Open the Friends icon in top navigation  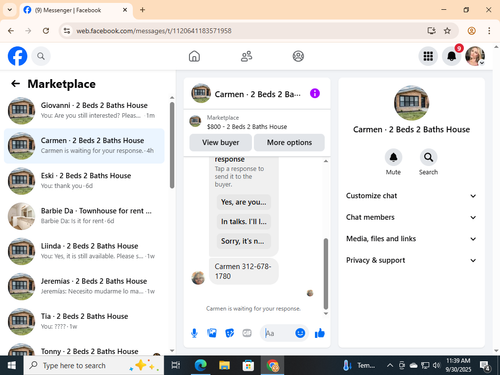pos(246,56)
